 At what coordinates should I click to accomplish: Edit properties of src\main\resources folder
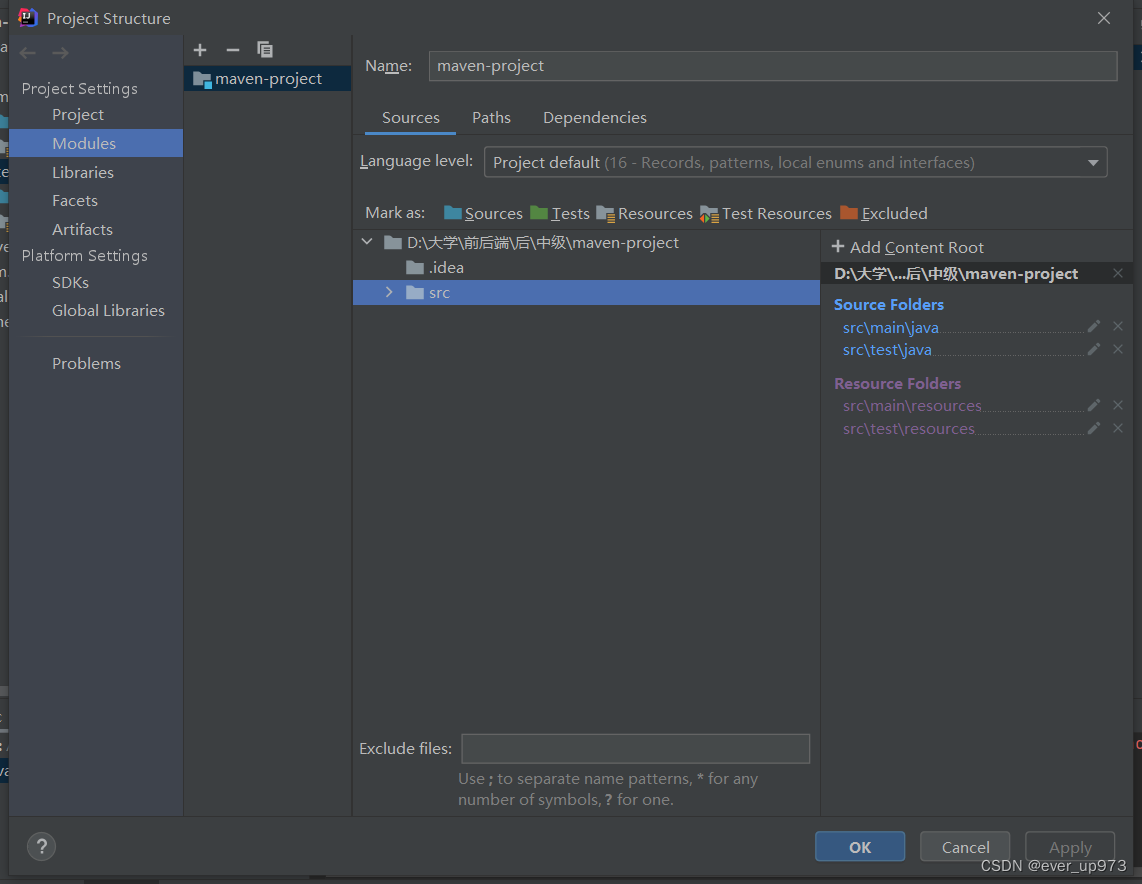1093,406
